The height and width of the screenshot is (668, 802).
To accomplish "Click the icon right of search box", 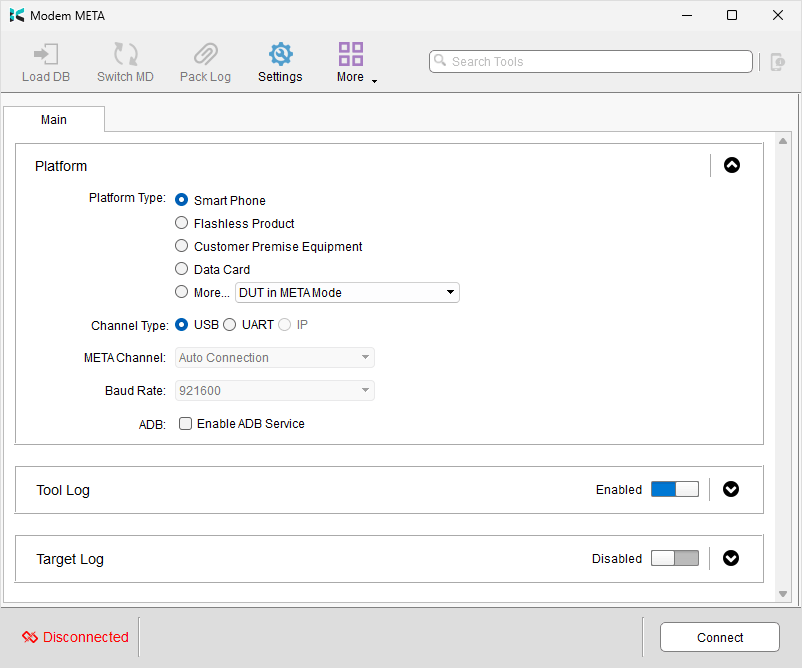I will click(777, 62).
